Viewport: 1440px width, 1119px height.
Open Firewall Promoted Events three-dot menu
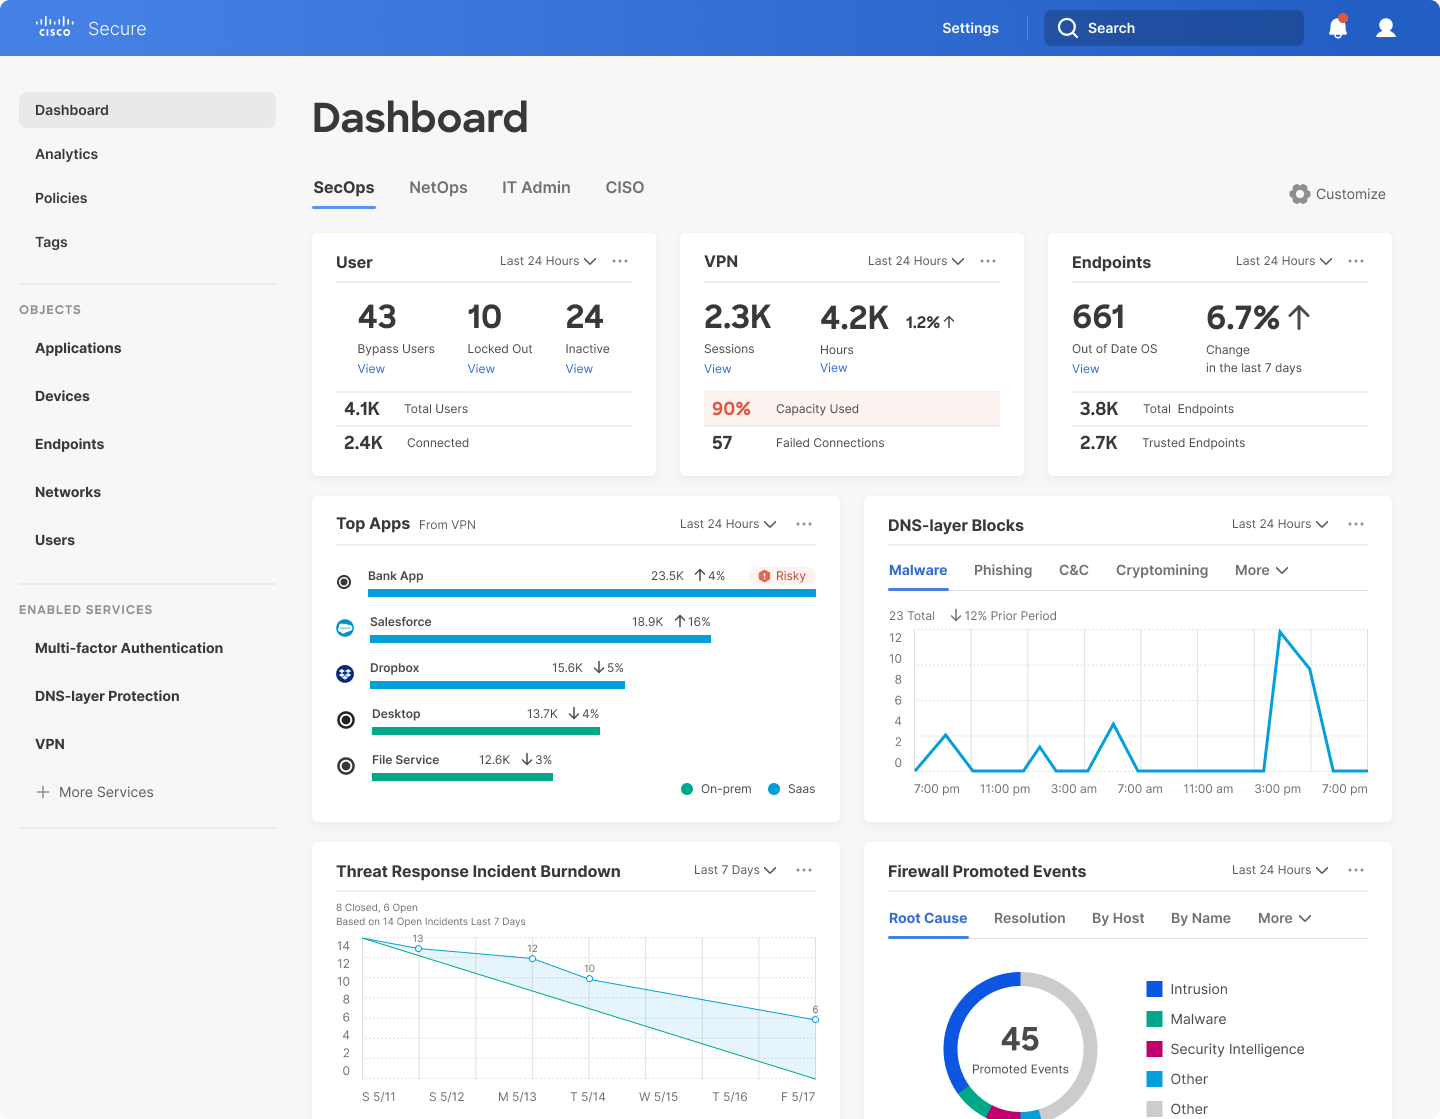(1356, 870)
